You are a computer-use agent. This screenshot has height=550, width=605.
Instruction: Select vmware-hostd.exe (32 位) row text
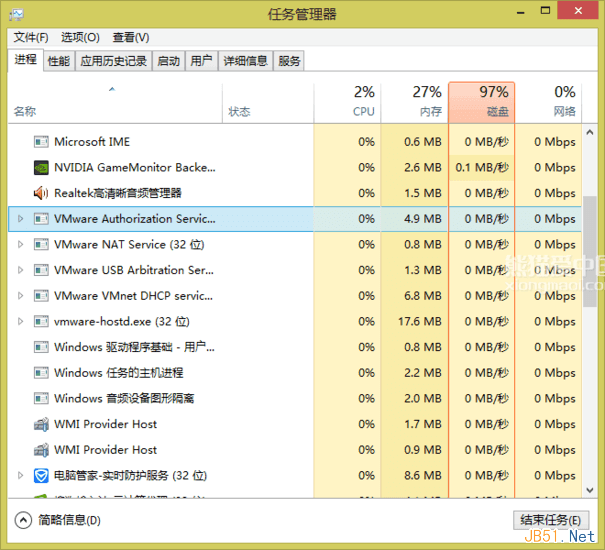coord(122,322)
